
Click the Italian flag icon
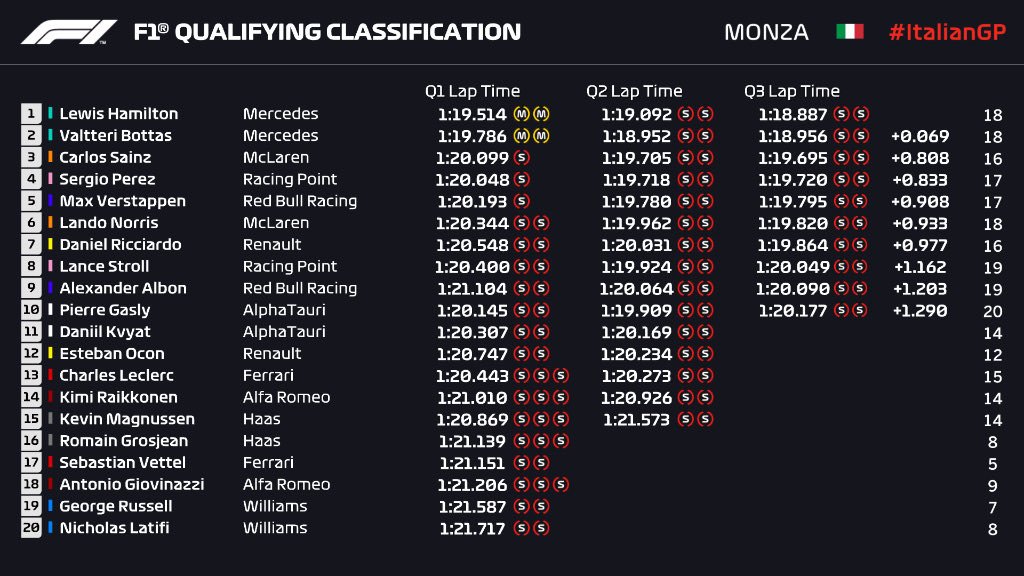click(850, 31)
